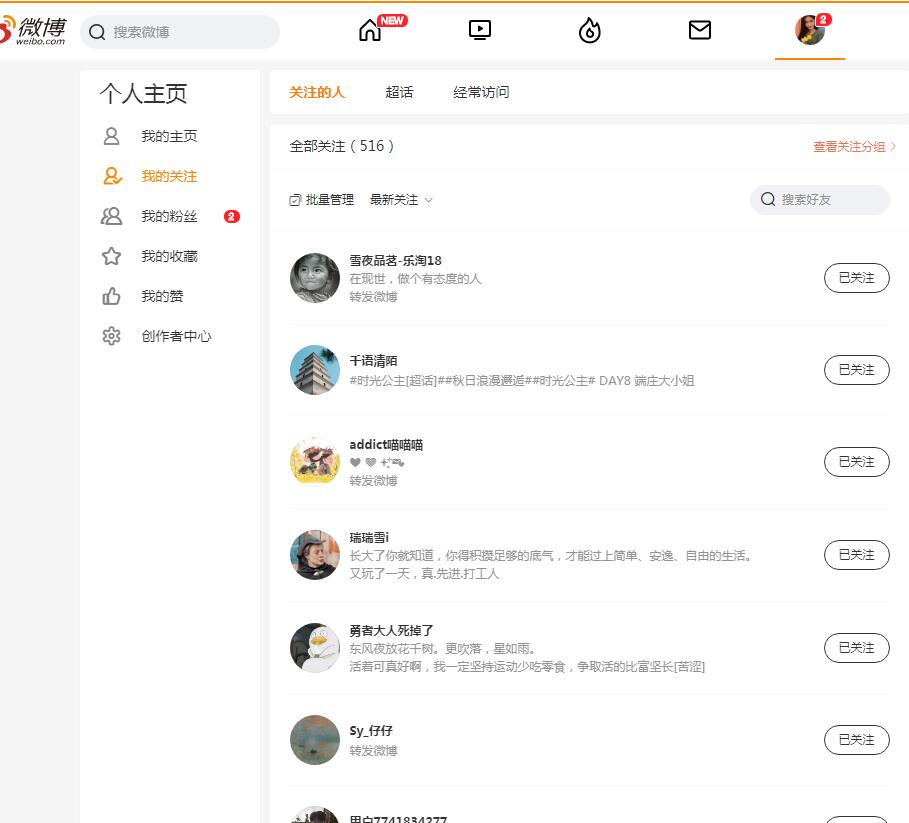Open 我的收藏 star icon in sidebar

pyautogui.click(x=111, y=256)
